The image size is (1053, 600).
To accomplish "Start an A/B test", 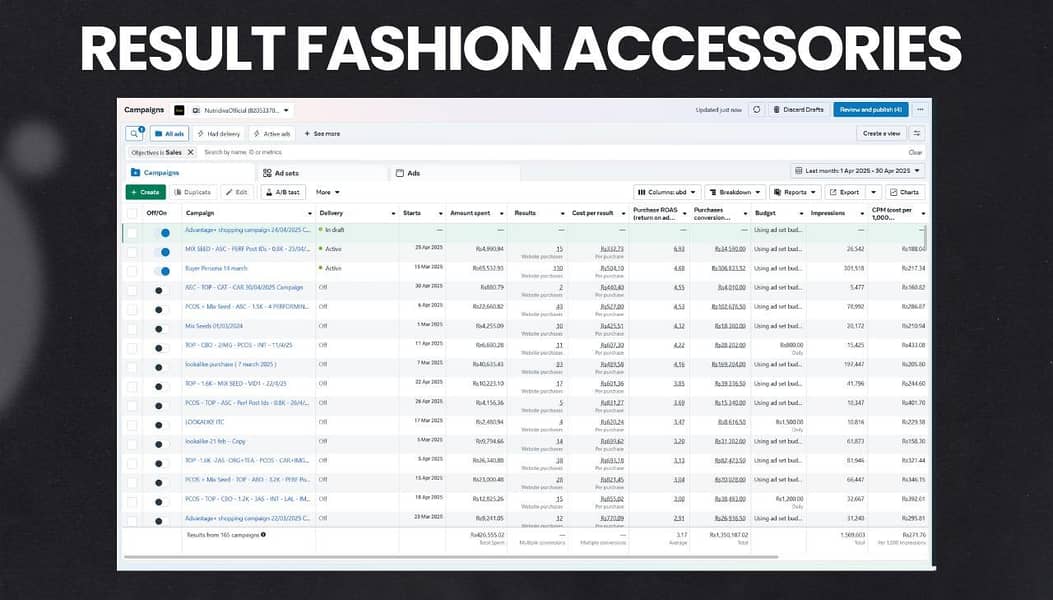I will coord(283,192).
